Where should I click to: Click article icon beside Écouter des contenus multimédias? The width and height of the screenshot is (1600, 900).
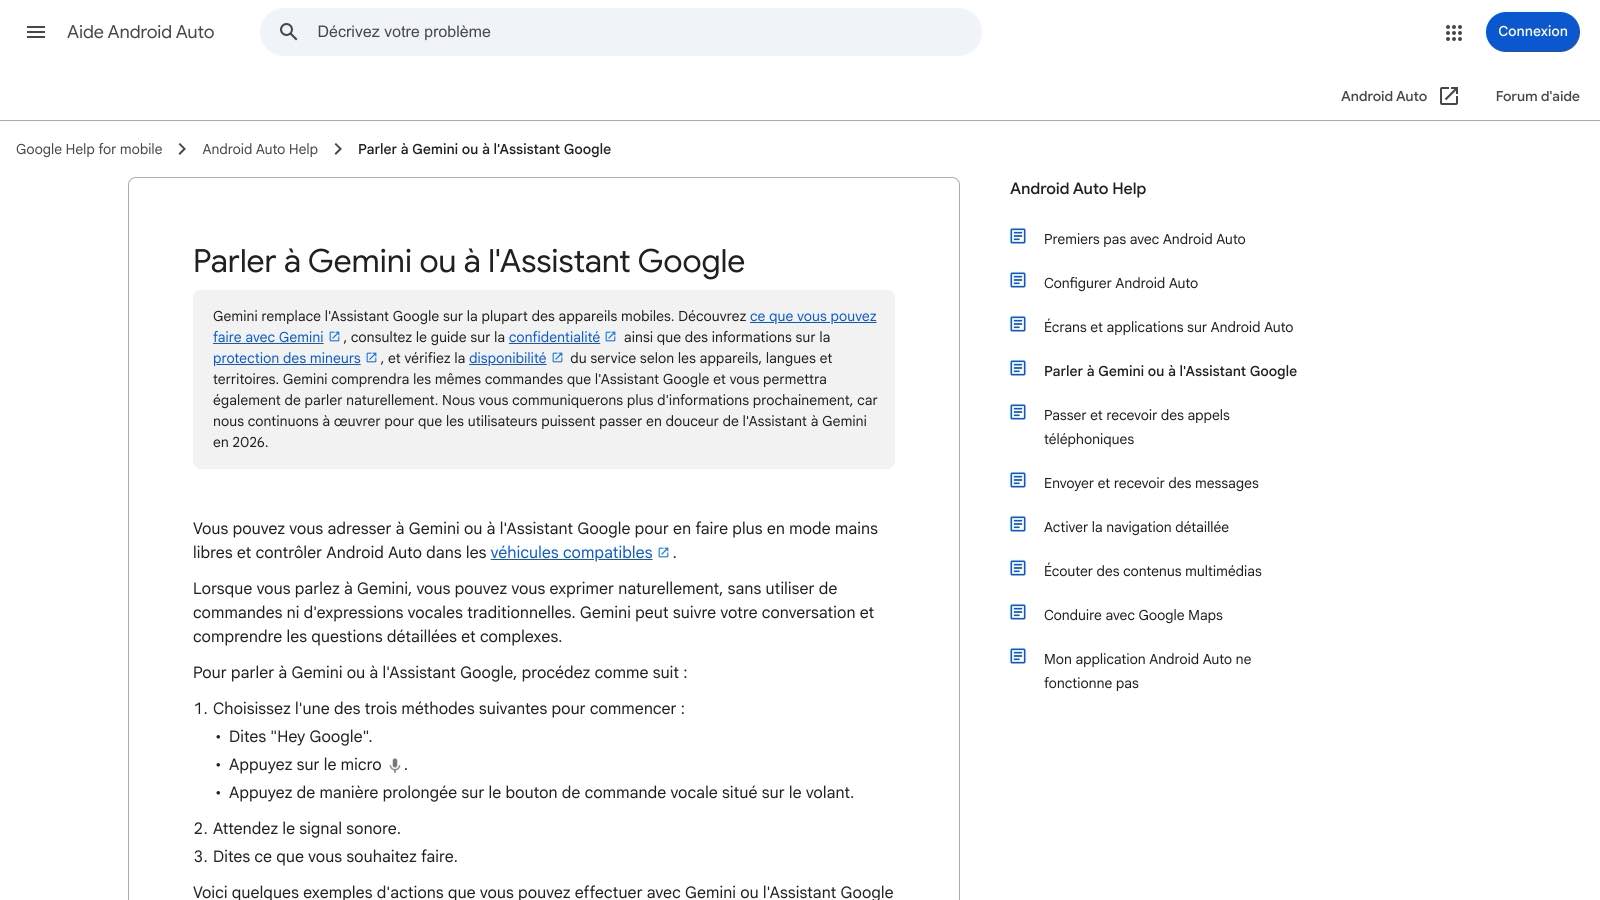pyautogui.click(x=1018, y=569)
